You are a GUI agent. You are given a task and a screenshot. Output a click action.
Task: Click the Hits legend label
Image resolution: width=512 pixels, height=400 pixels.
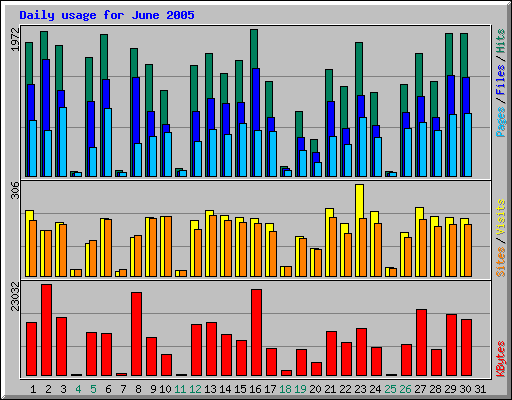[x=501, y=41]
